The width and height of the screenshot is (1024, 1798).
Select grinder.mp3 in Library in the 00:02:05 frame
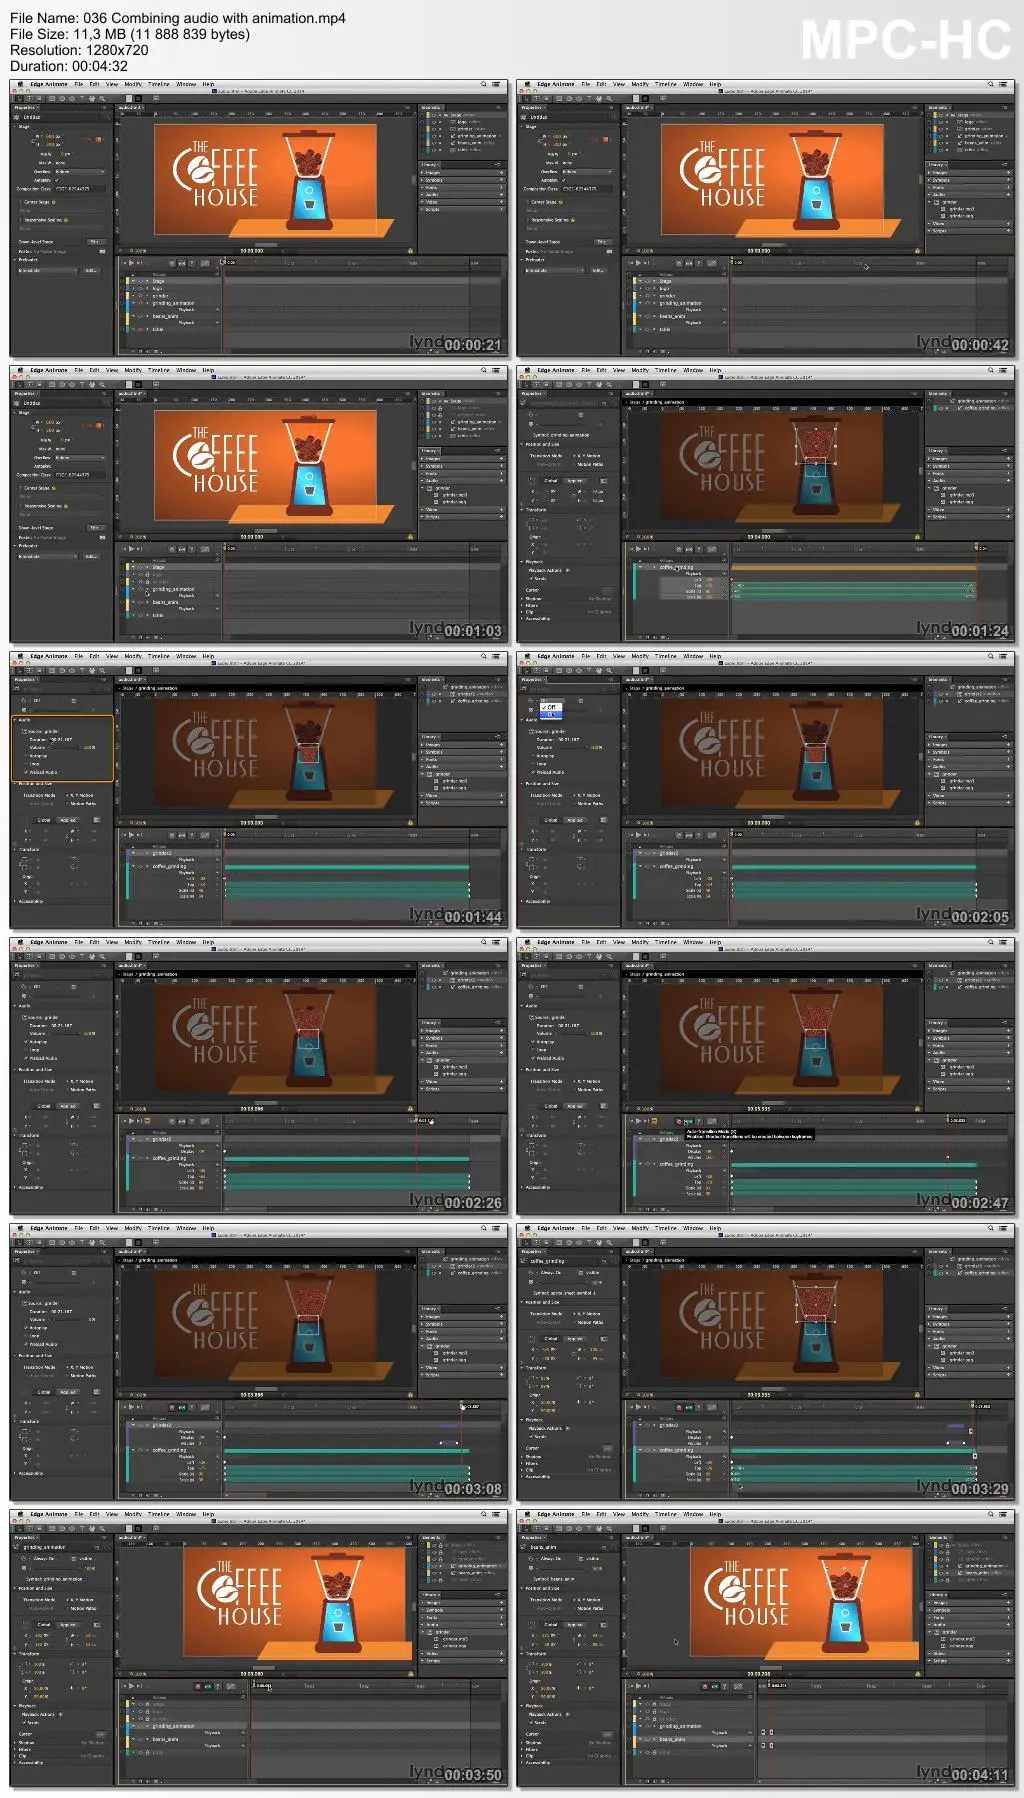pyautogui.click(x=961, y=781)
